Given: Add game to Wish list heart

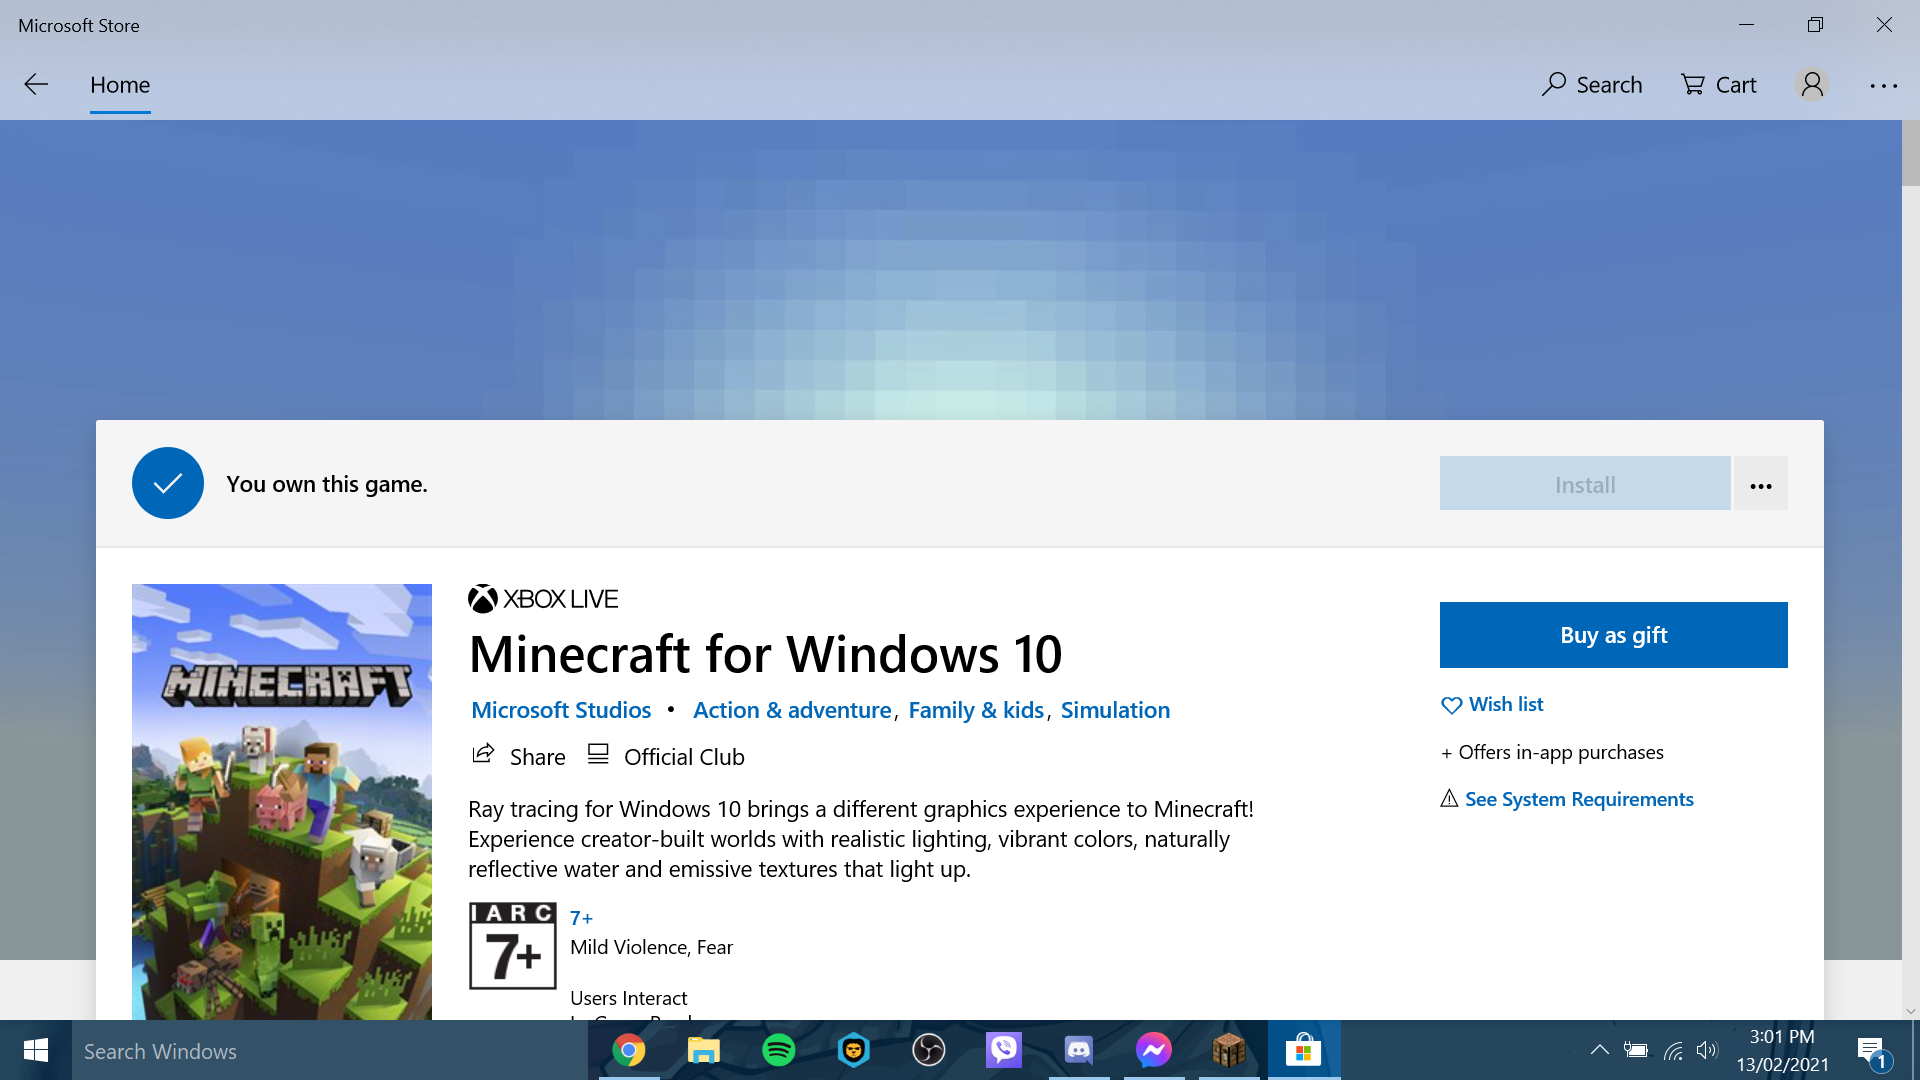Looking at the screenshot, I should (x=1452, y=705).
